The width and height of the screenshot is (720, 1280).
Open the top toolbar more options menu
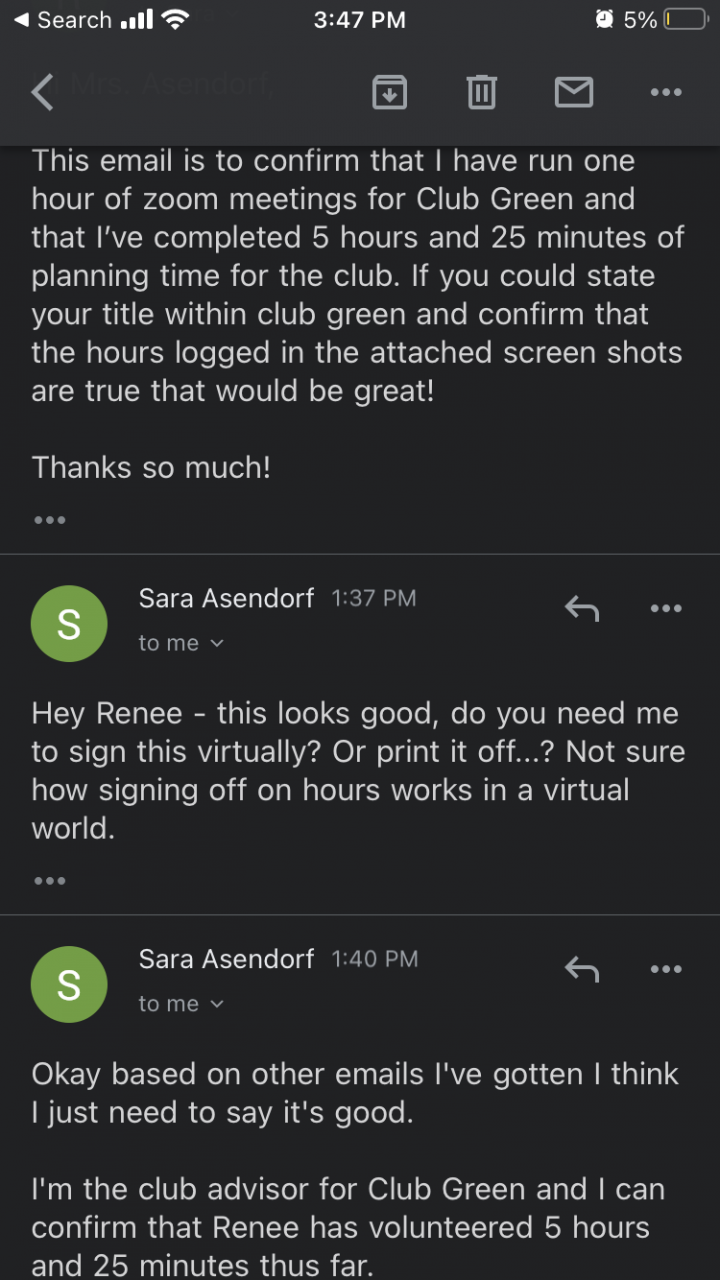click(x=665, y=93)
